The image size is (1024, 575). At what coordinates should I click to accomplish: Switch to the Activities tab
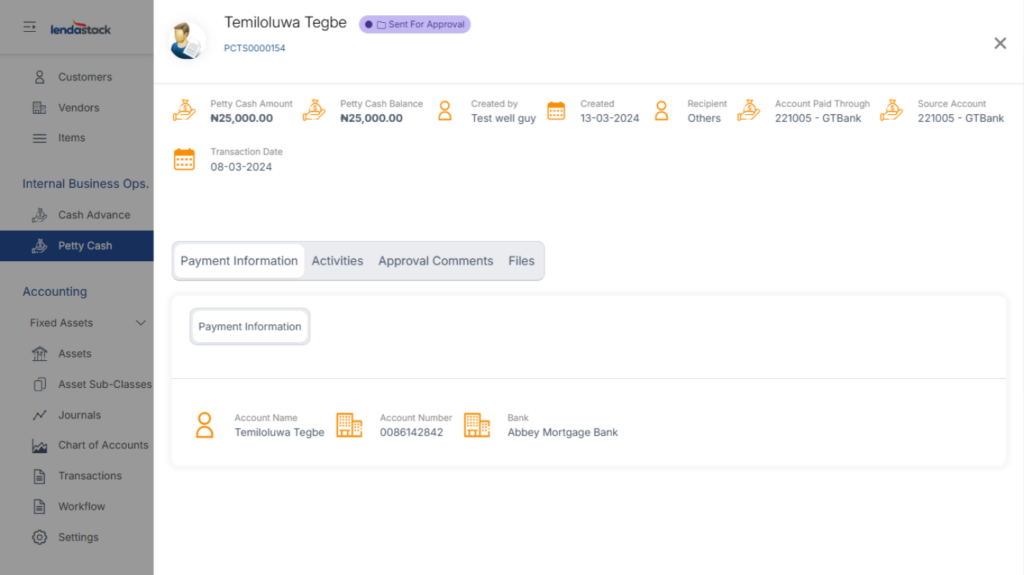pyautogui.click(x=337, y=261)
